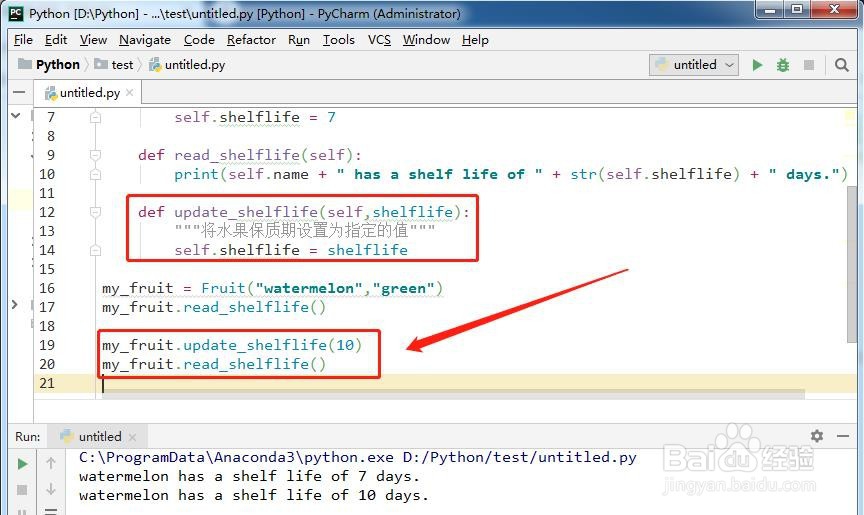Click the up arrow in Run panel
Screen dimensions: 864x515
(x=51, y=463)
